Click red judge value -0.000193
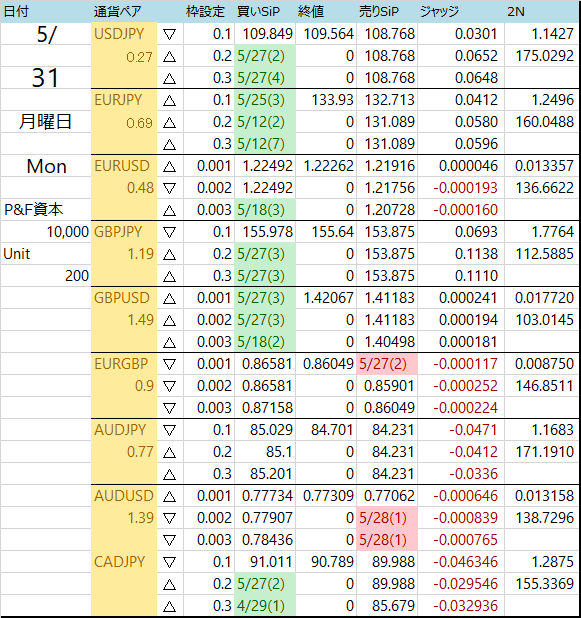 coord(461,188)
